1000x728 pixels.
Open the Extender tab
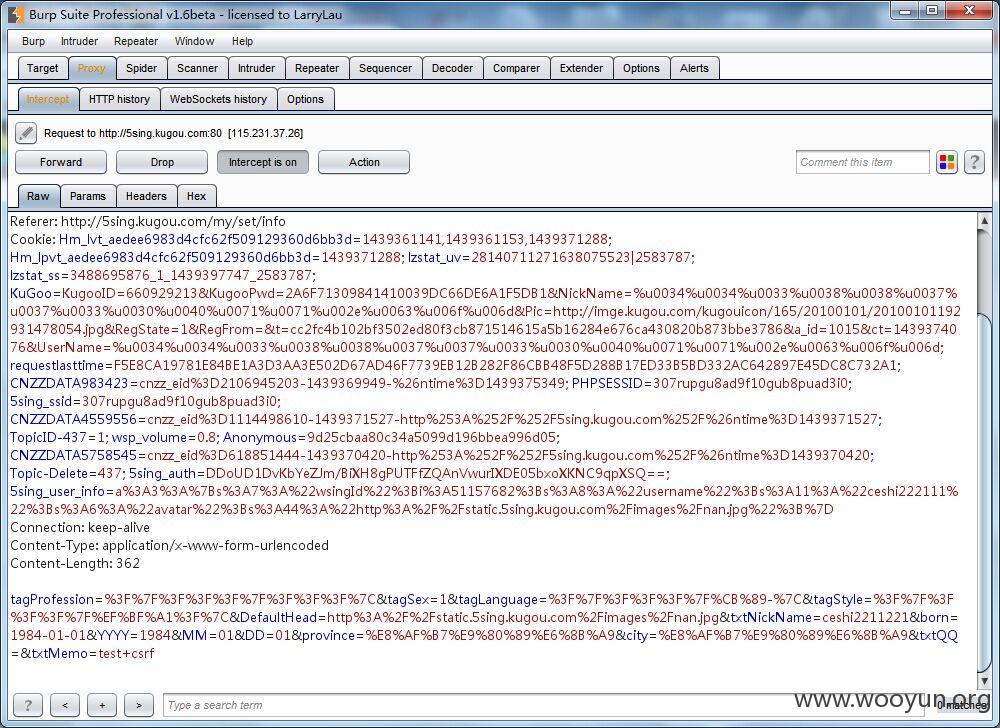[x=581, y=68]
